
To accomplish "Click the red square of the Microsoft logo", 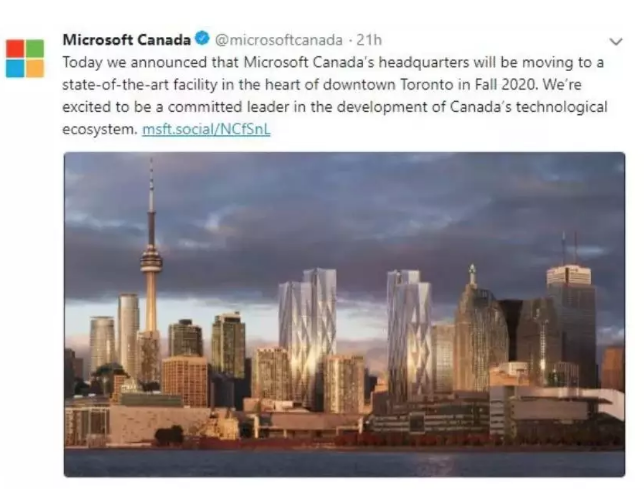I will tap(16, 50).
